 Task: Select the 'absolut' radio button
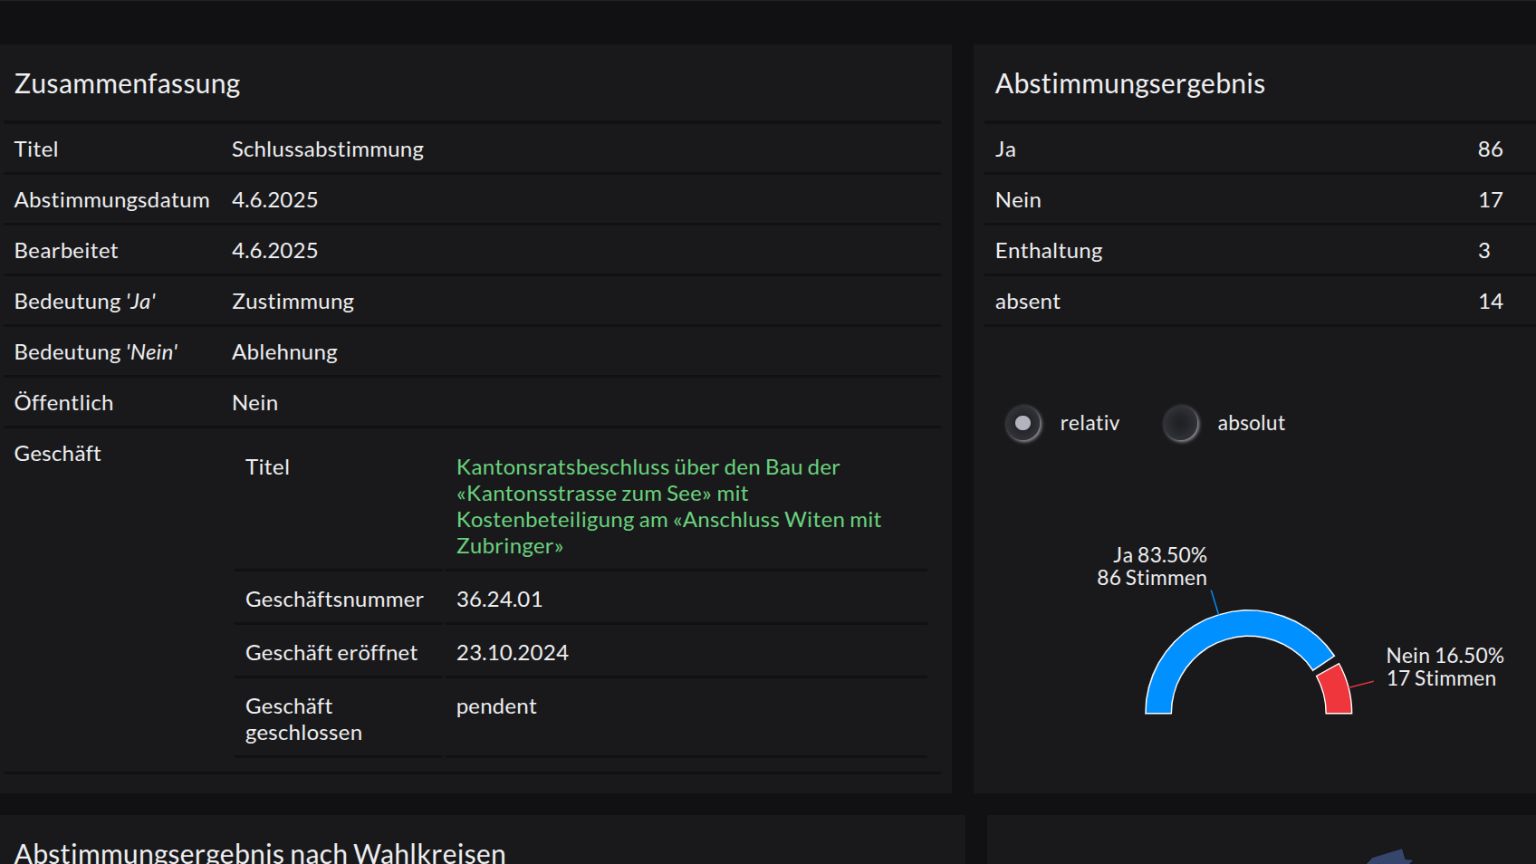(1180, 423)
